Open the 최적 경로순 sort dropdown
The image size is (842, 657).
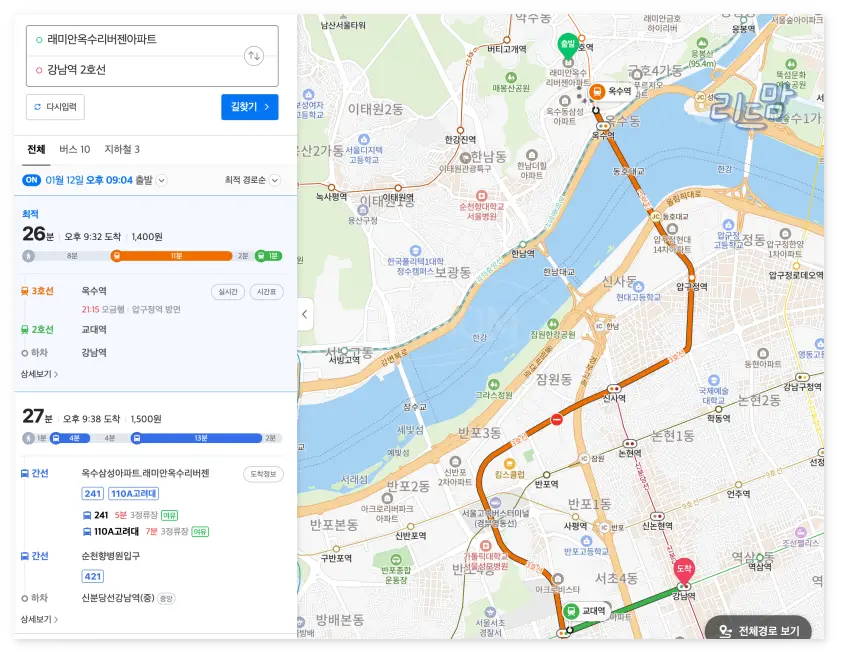[x=252, y=180]
